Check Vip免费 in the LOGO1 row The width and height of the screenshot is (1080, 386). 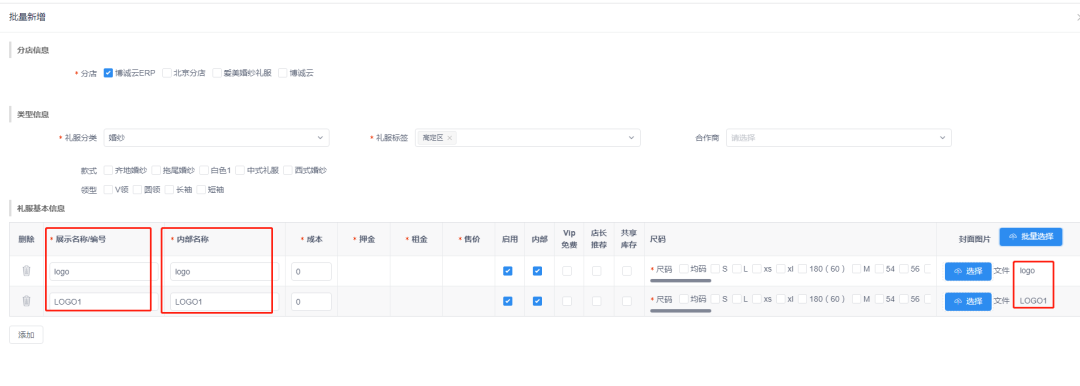(567, 301)
